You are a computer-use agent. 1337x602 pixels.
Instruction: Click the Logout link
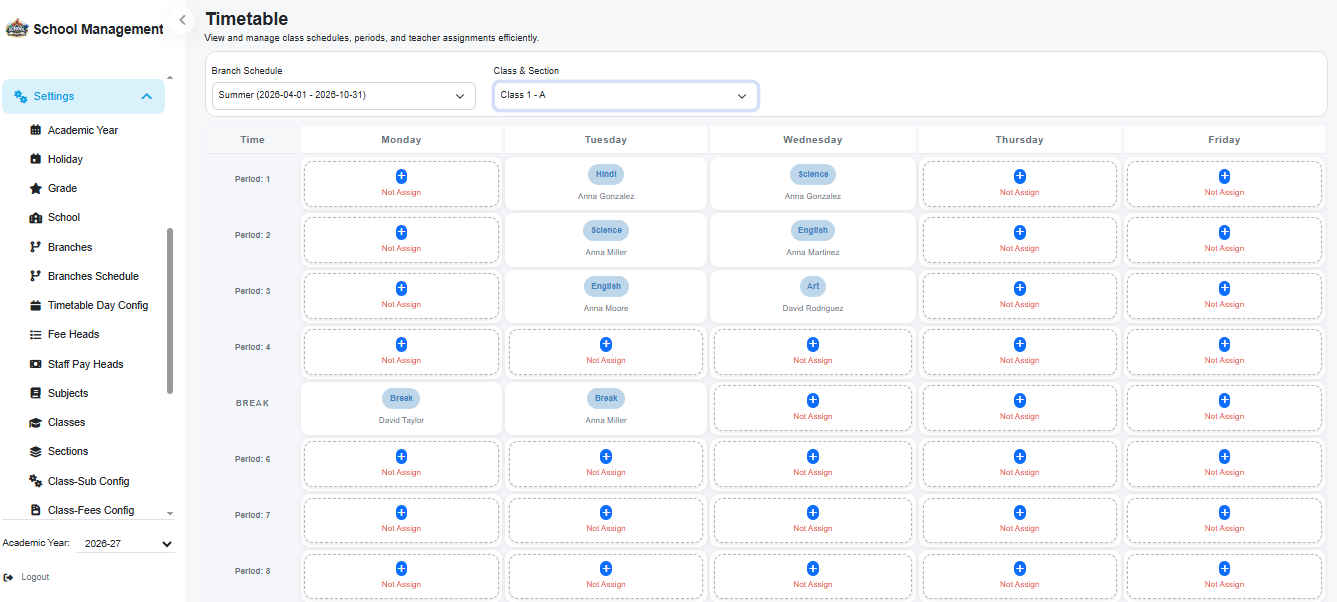(35, 577)
